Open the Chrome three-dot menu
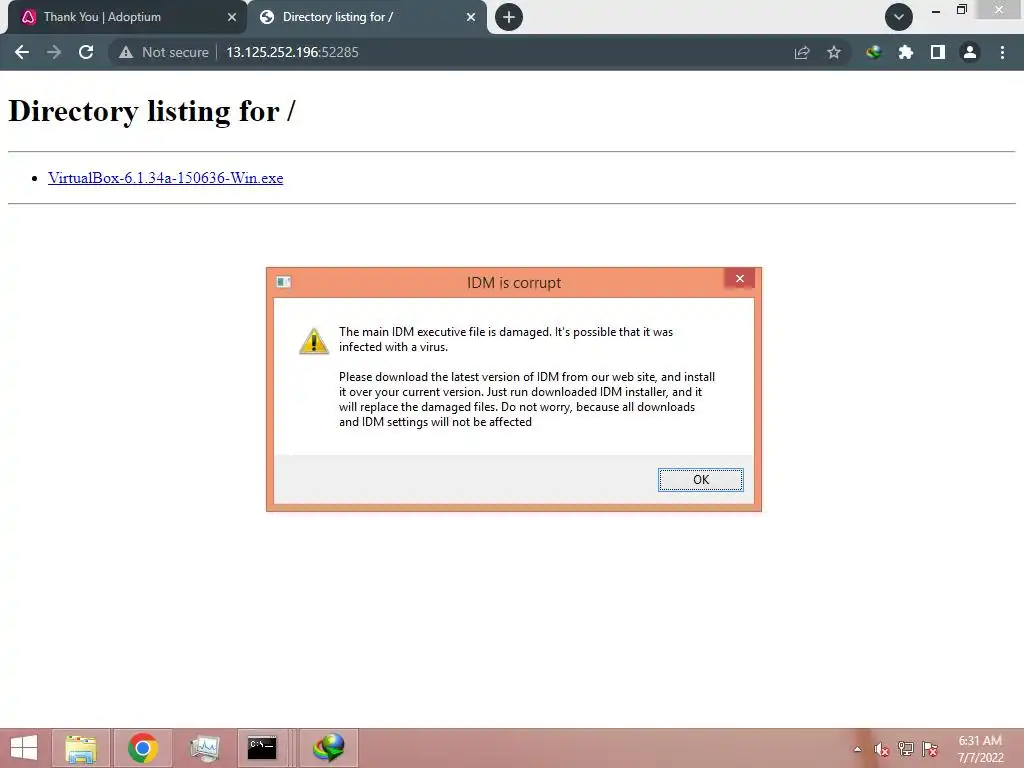The image size is (1024, 768). pos(1002,52)
